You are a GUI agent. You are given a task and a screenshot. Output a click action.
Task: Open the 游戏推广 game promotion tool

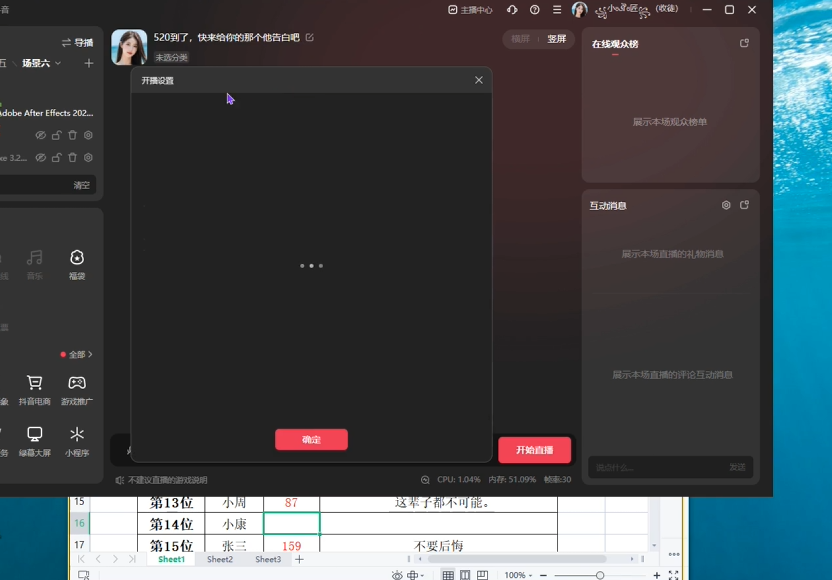[77, 388]
